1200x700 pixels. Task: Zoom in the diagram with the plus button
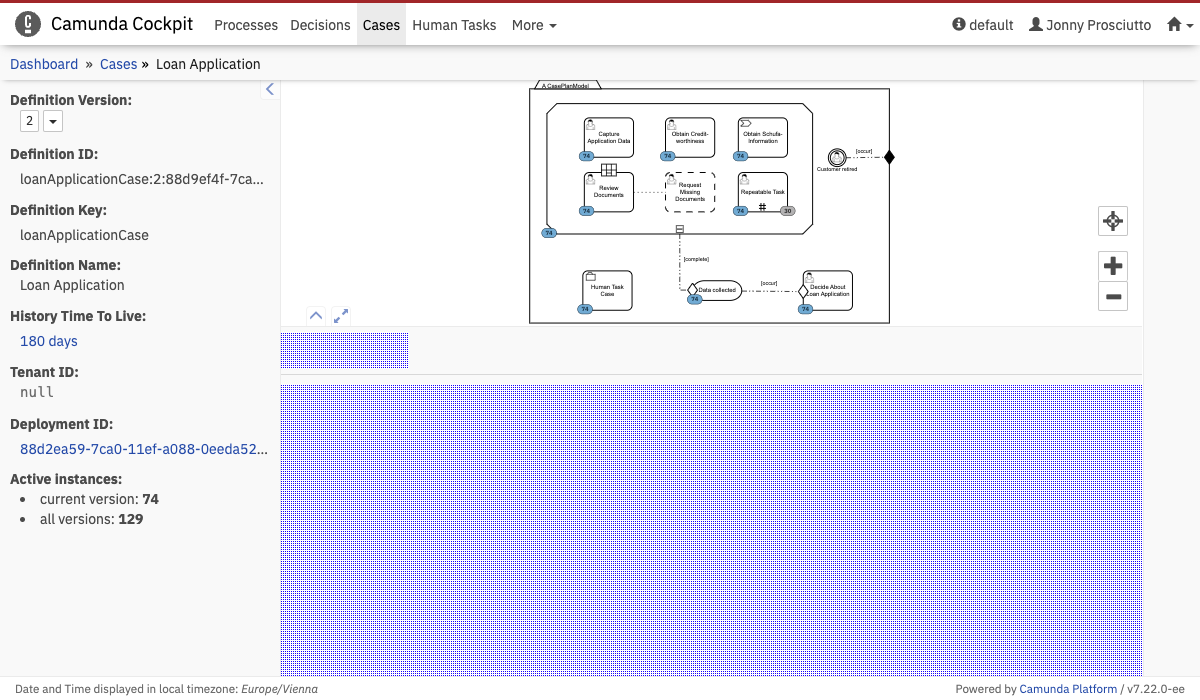1112,266
